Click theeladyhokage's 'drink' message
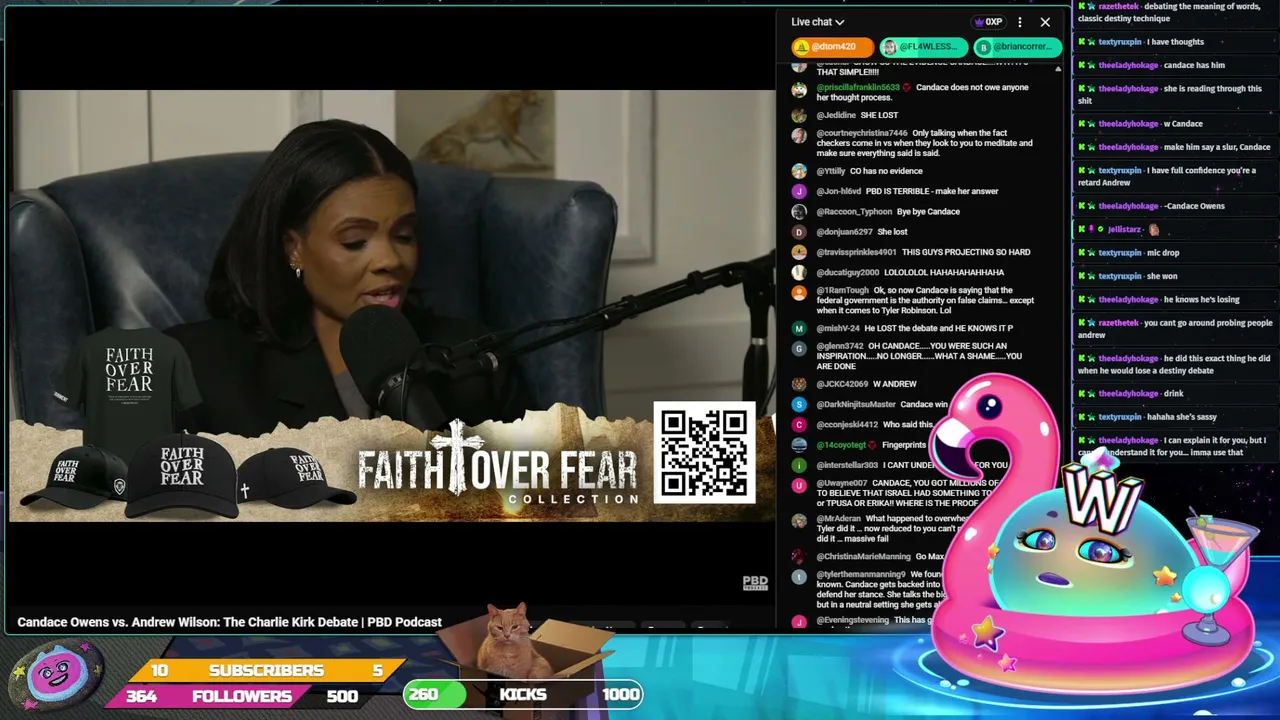Image resolution: width=1280 pixels, height=720 pixels. coord(1173,393)
